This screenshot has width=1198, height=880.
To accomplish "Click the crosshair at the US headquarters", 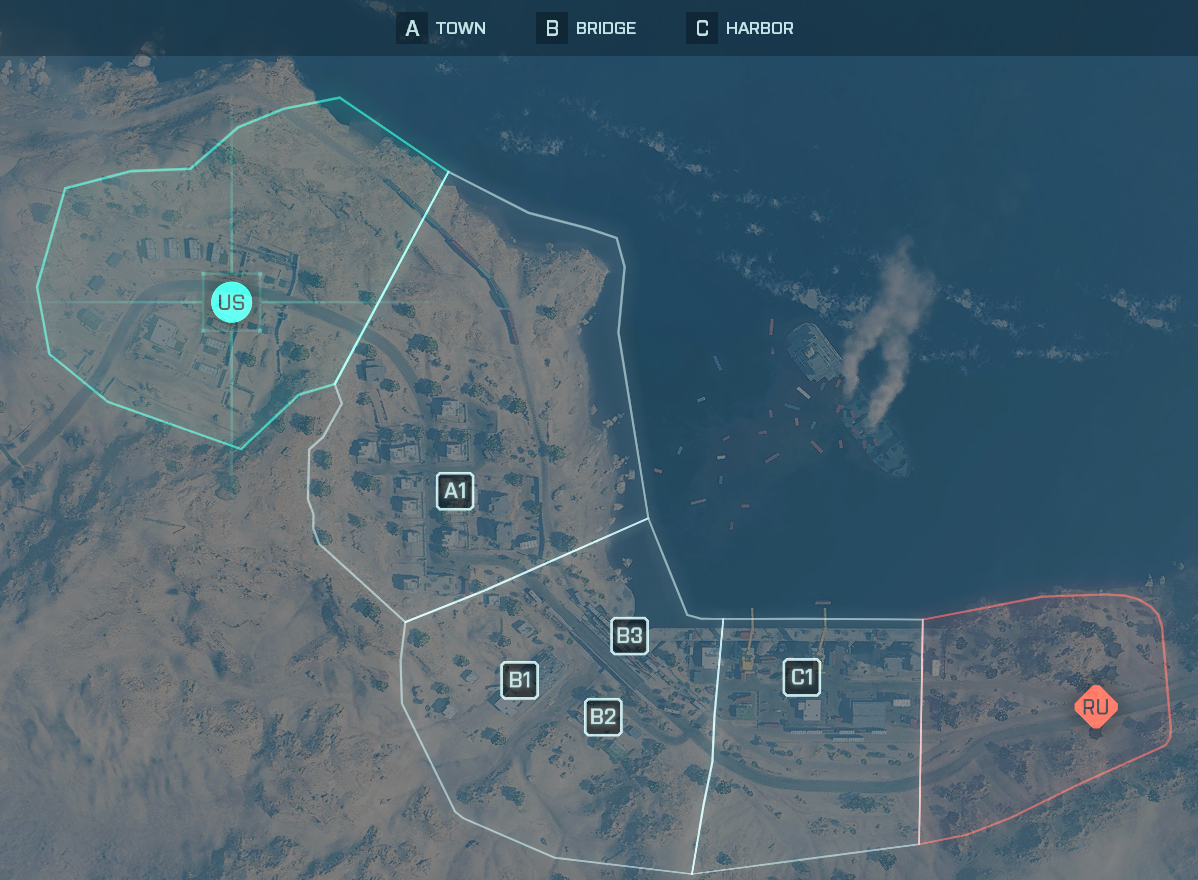I will click(x=231, y=301).
